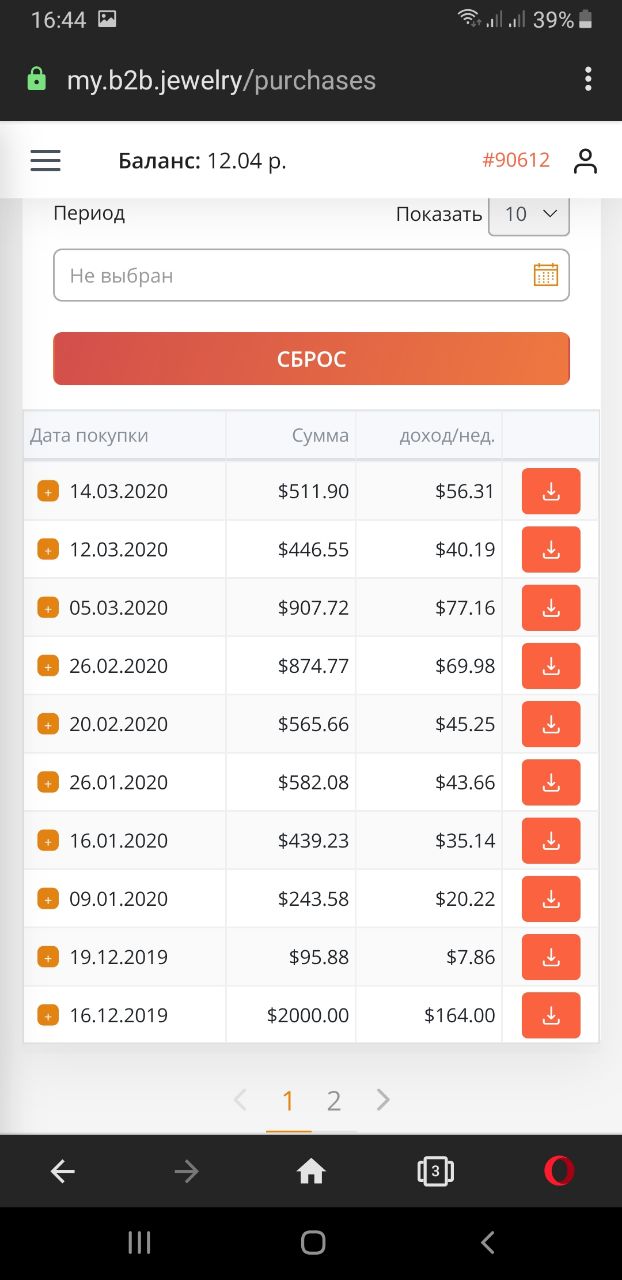Viewport: 622px width, 1280px height.
Task: Open the browser tabs switcher
Action: pyautogui.click(x=435, y=1171)
